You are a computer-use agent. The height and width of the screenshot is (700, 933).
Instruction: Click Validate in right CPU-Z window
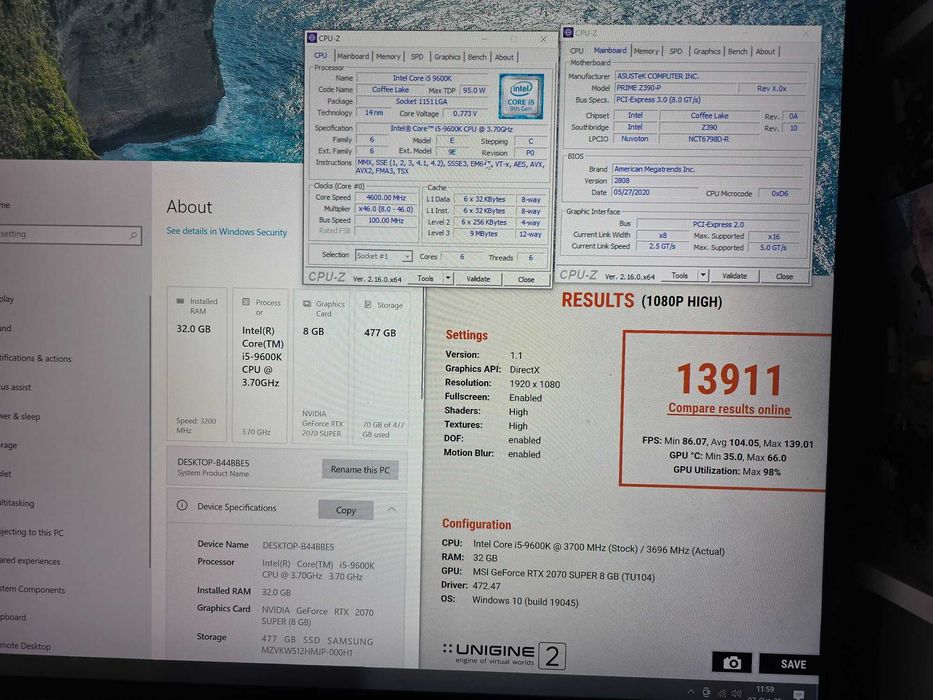click(x=734, y=276)
